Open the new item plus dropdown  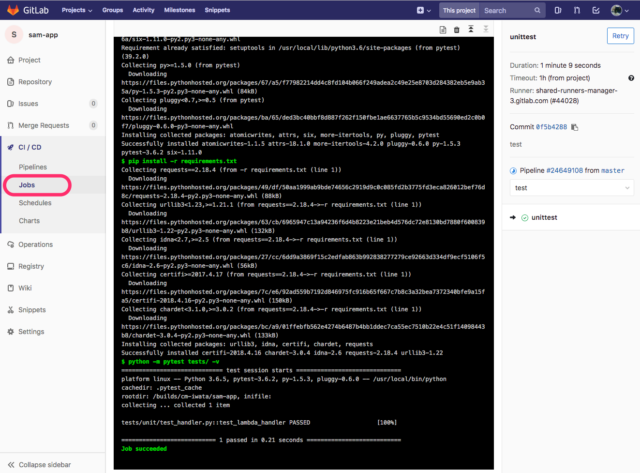[424, 11]
